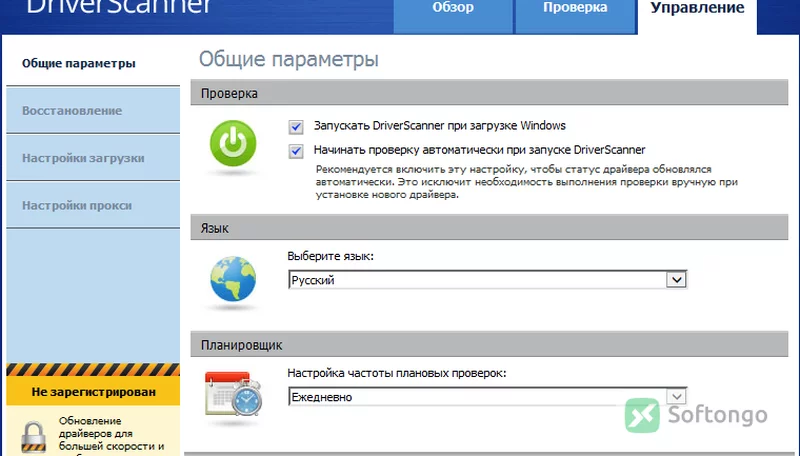Toggle Запускать DriverScanner при загрузке Windows checkbox
Screen dimensions: 800x456
(296, 127)
